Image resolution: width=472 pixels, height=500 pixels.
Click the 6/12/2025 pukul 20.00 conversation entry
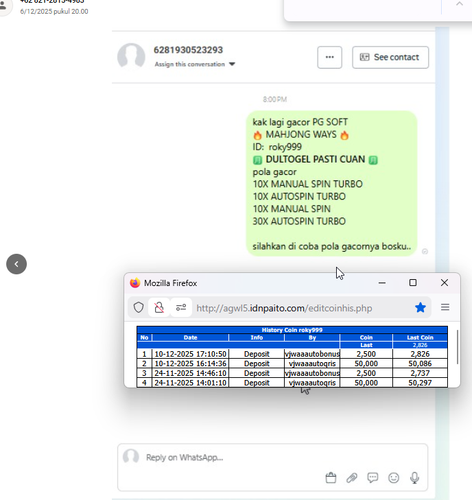click(x=54, y=11)
